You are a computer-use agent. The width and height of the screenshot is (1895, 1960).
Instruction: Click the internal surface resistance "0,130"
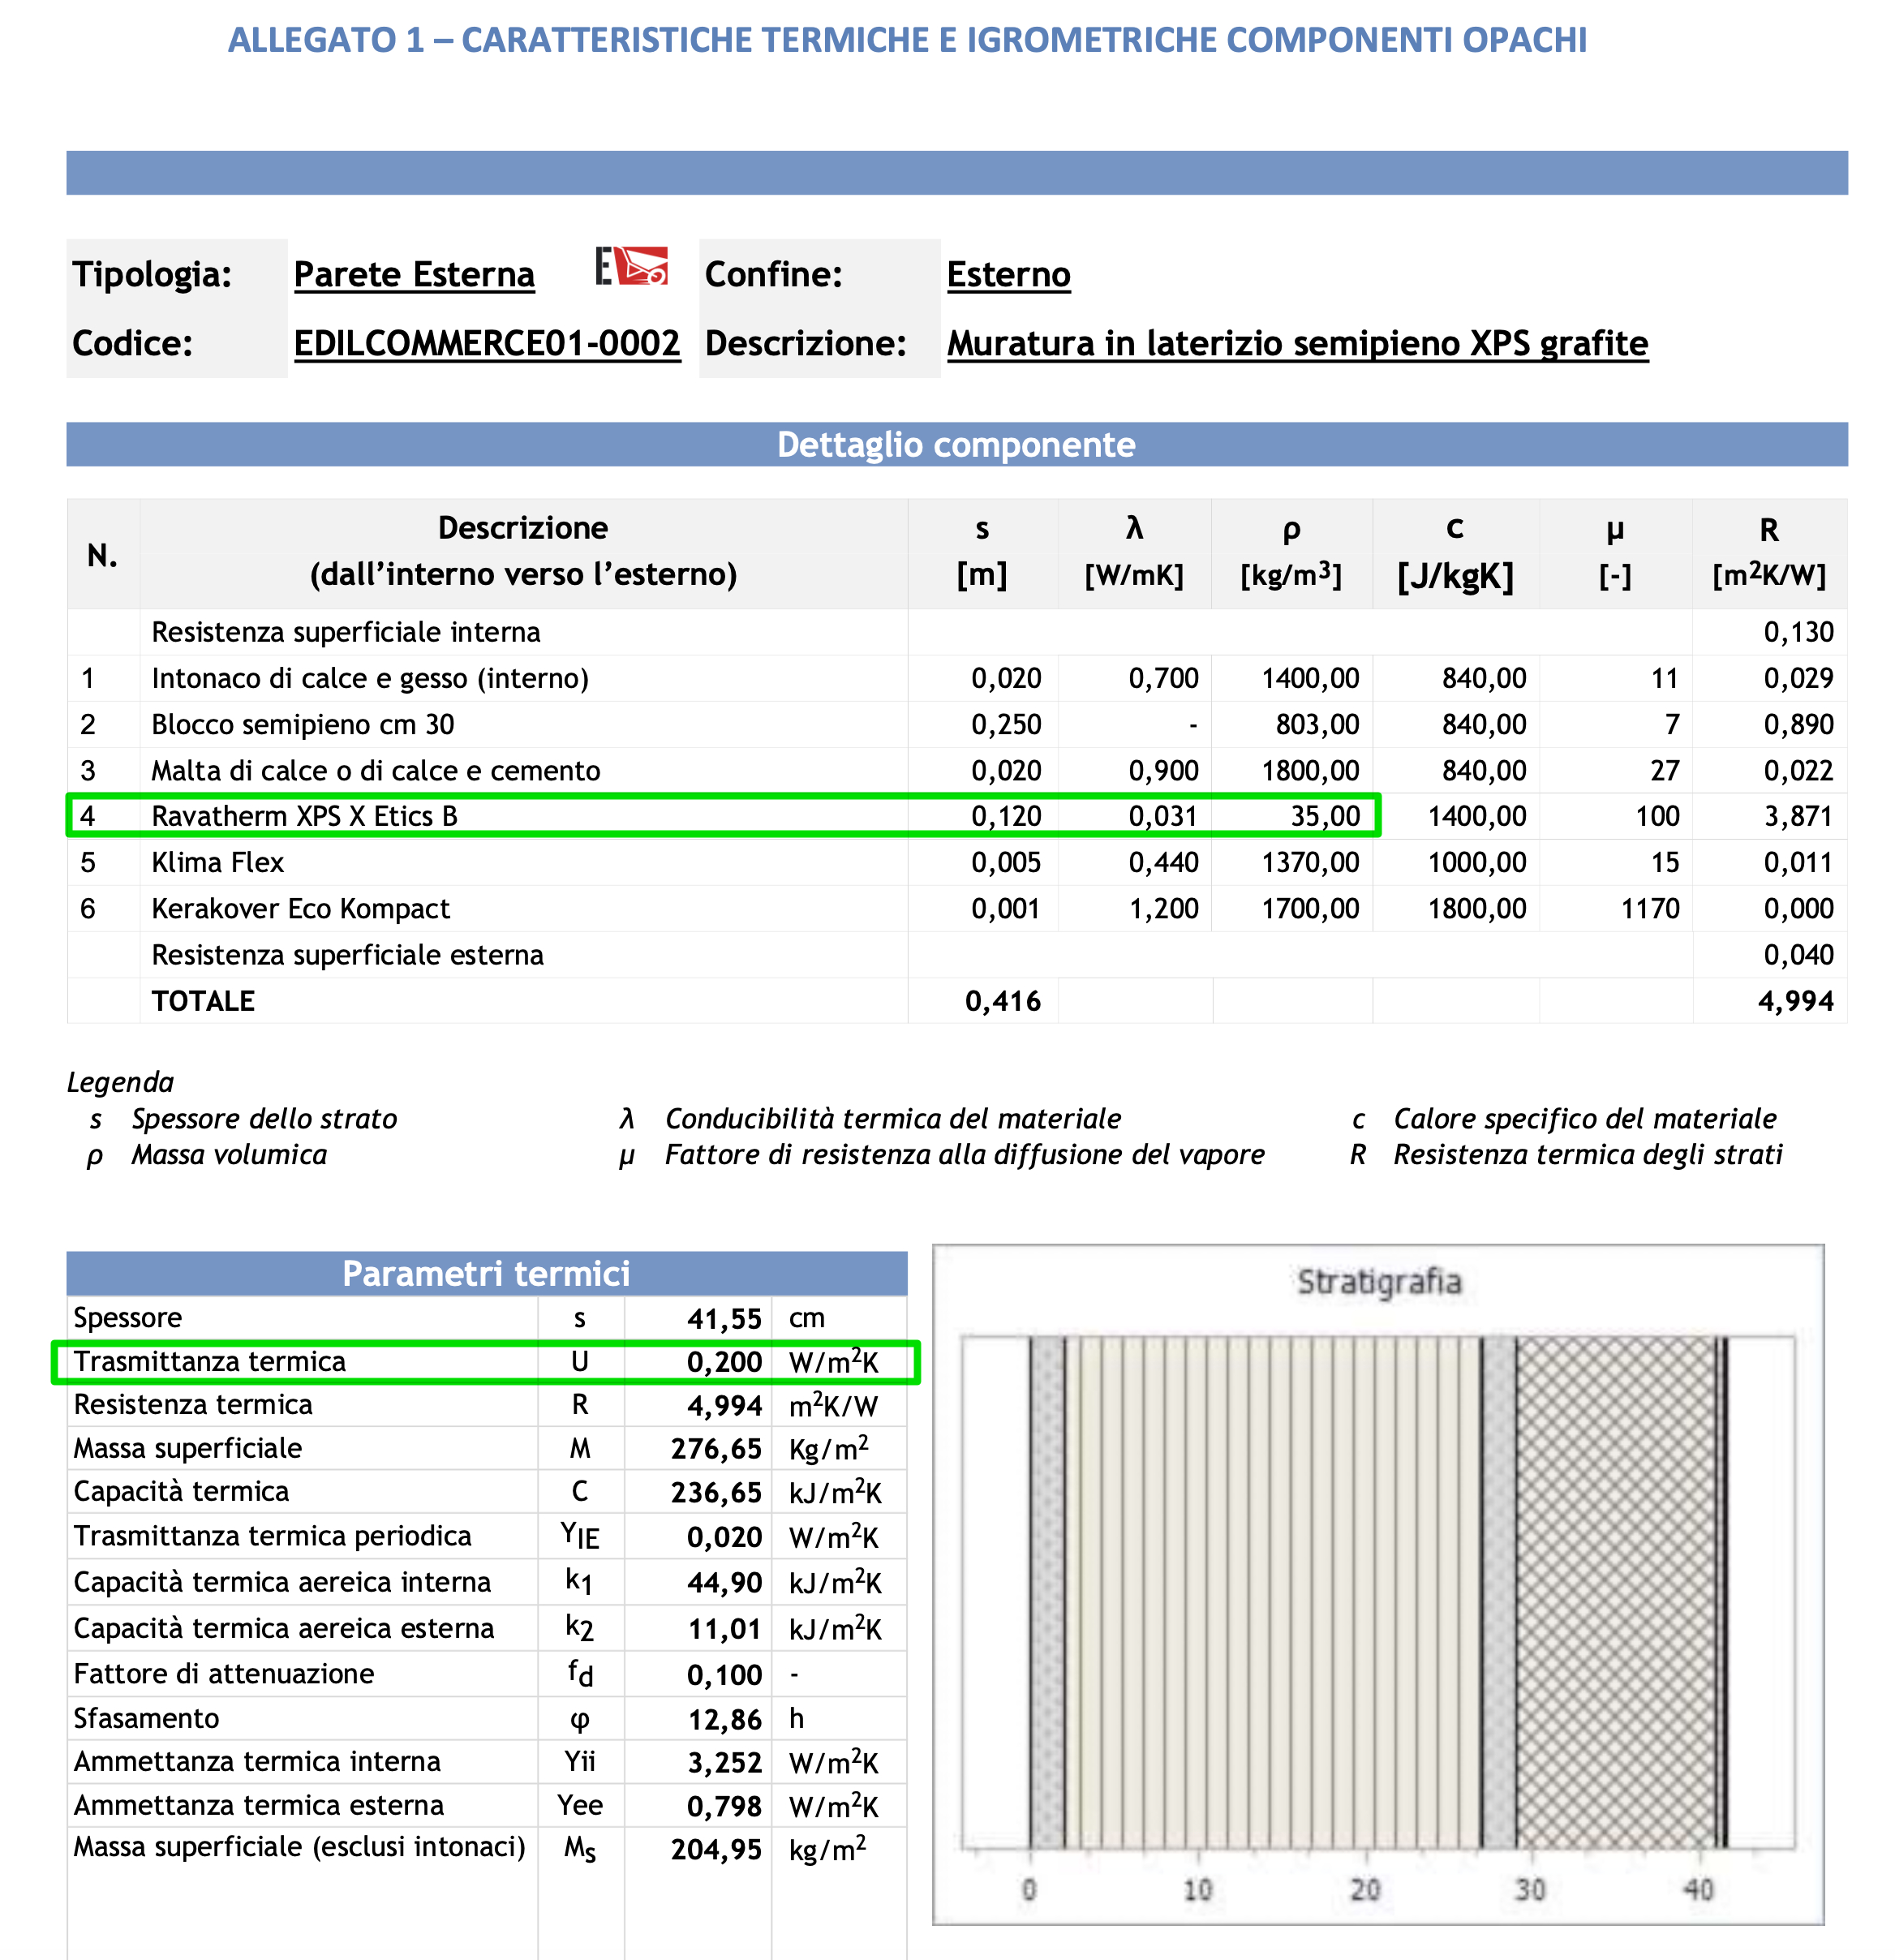pos(1798,632)
